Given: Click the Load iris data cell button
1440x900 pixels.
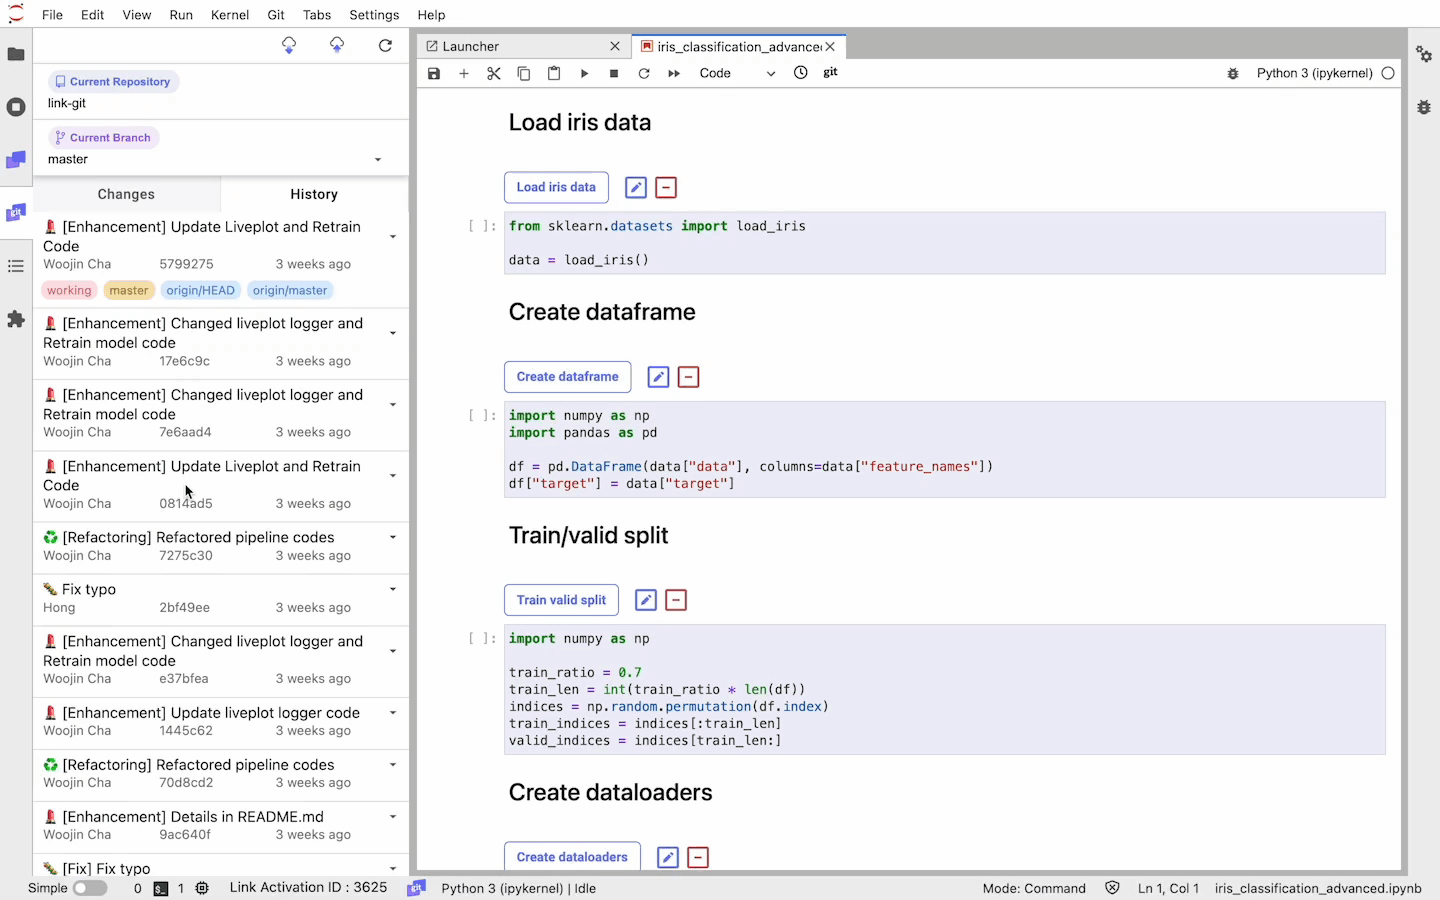Looking at the screenshot, I should tap(556, 187).
